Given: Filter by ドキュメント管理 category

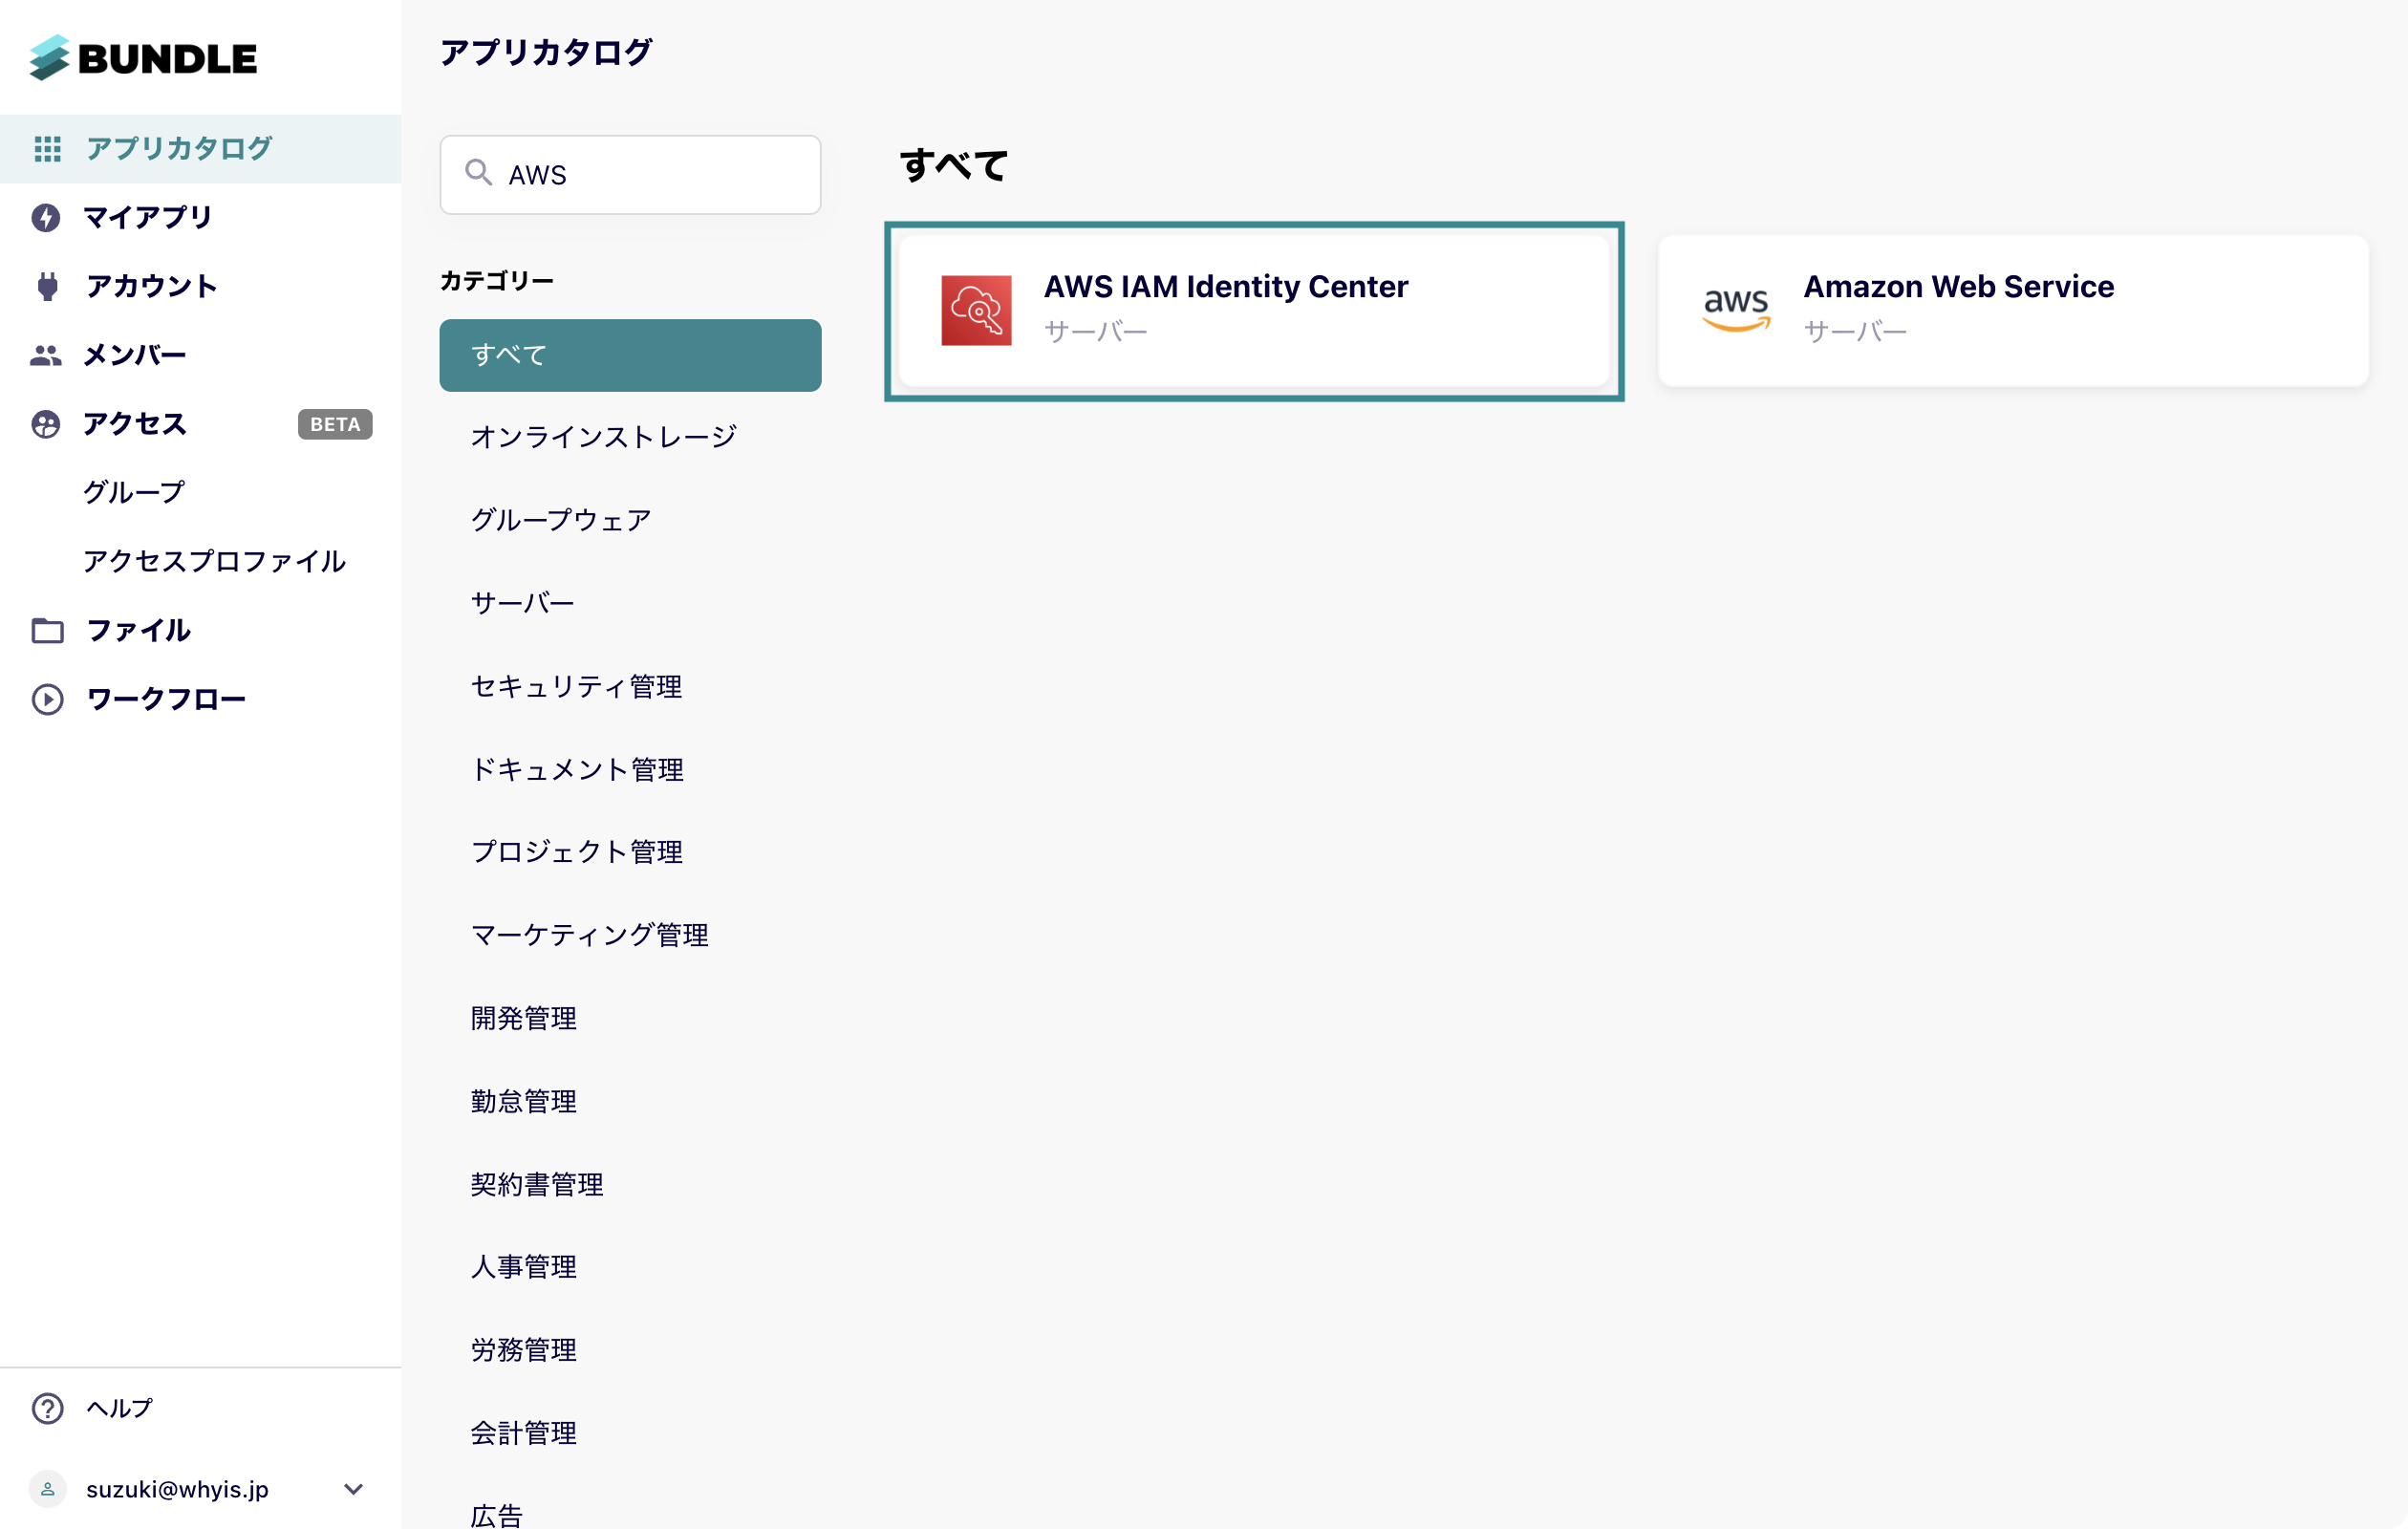Looking at the screenshot, I should (x=577, y=770).
